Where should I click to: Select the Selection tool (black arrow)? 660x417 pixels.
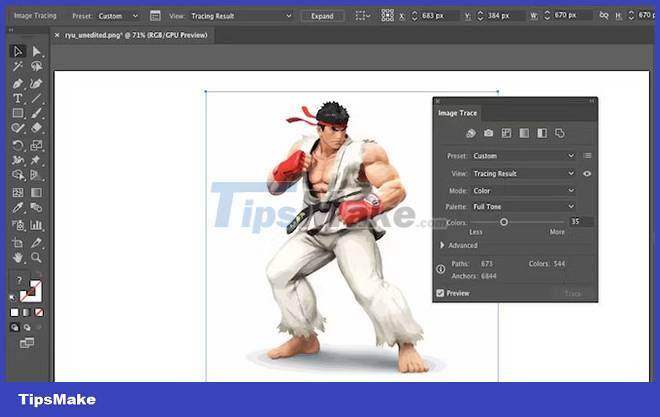tap(18, 51)
